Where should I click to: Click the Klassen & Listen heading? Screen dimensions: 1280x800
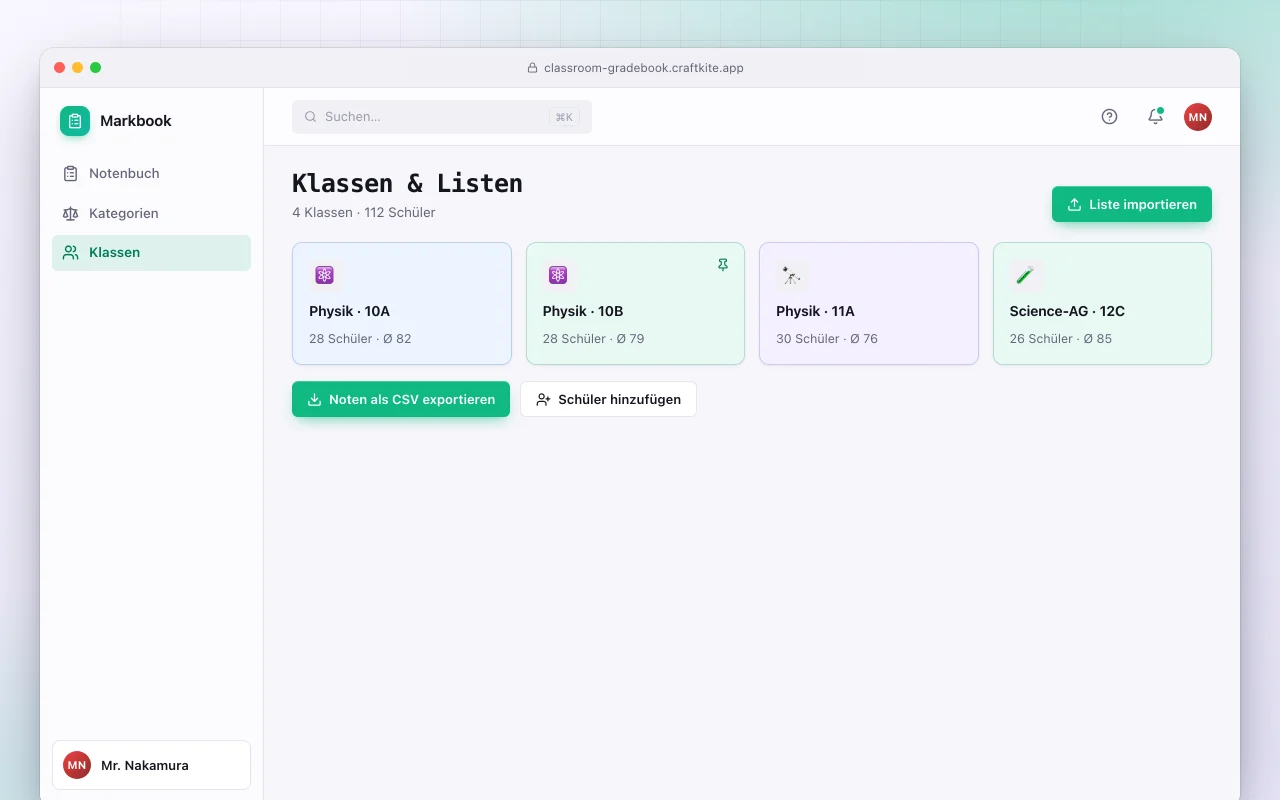(x=407, y=183)
